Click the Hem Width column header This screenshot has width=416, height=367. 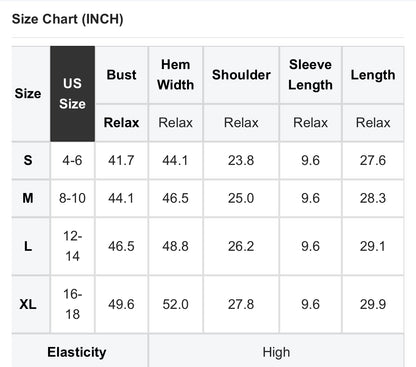(176, 75)
